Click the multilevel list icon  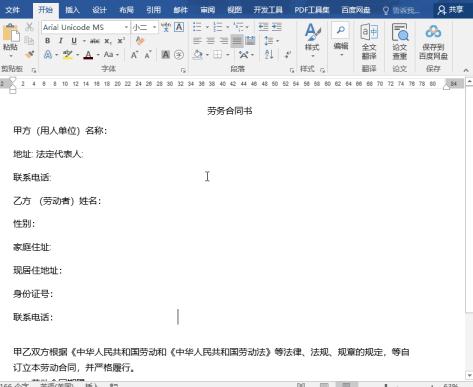point(238,27)
